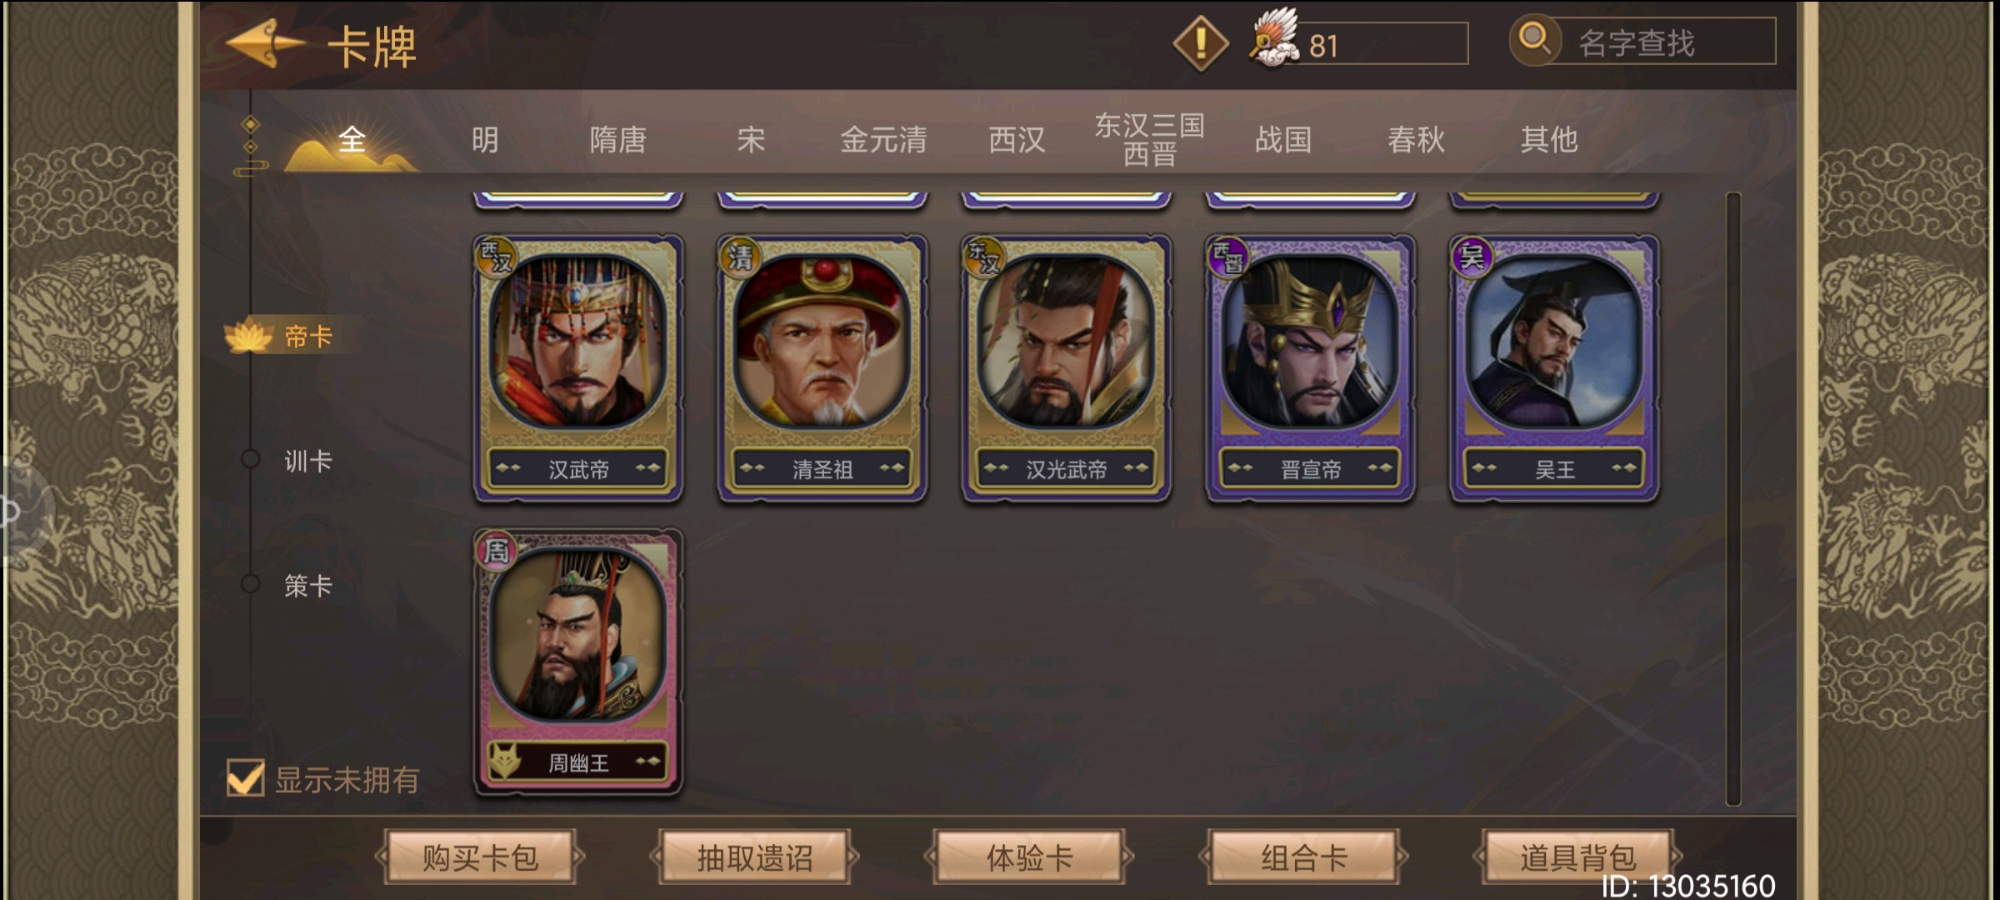Tap the fox emblem on 周幽王 card
This screenshot has width=2000, height=900.
click(x=505, y=762)
